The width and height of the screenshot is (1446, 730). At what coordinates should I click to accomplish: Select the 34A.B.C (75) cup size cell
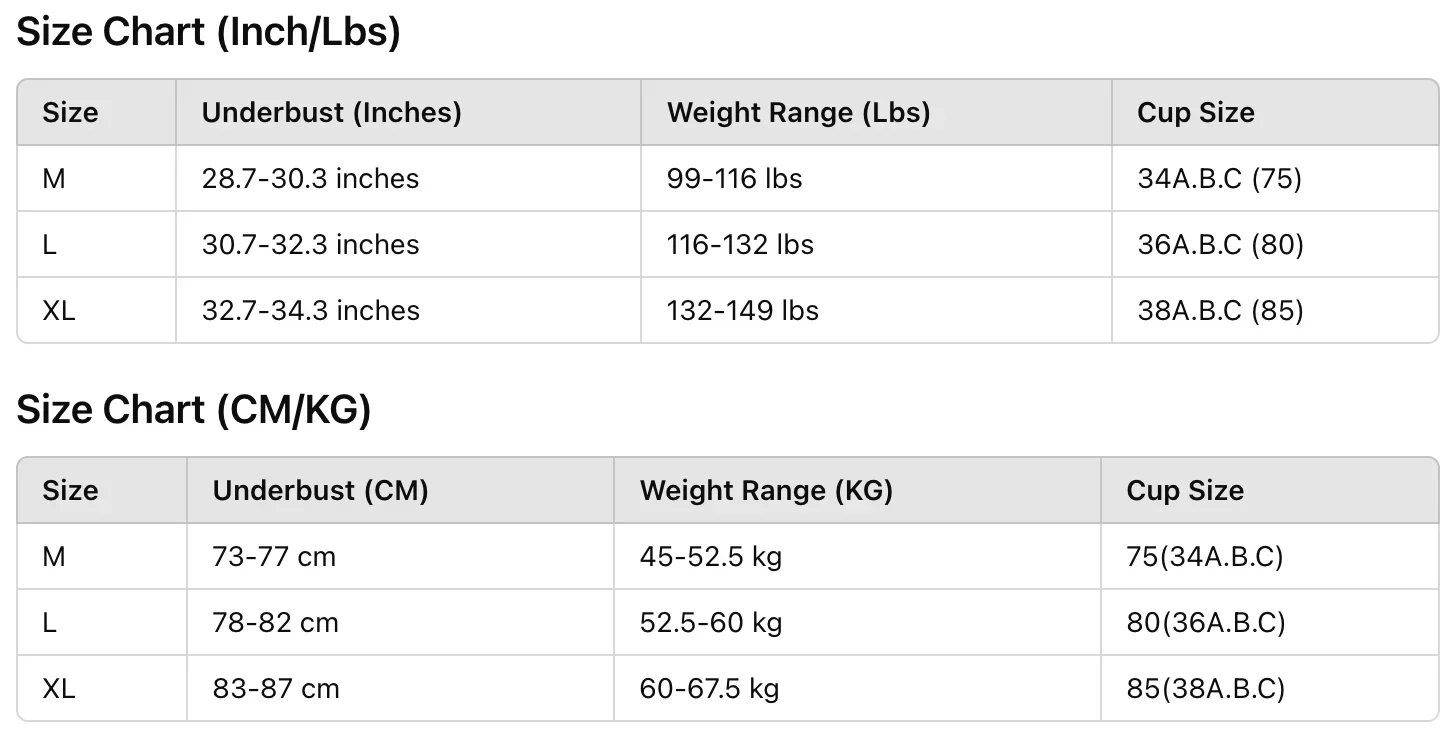1219,179
